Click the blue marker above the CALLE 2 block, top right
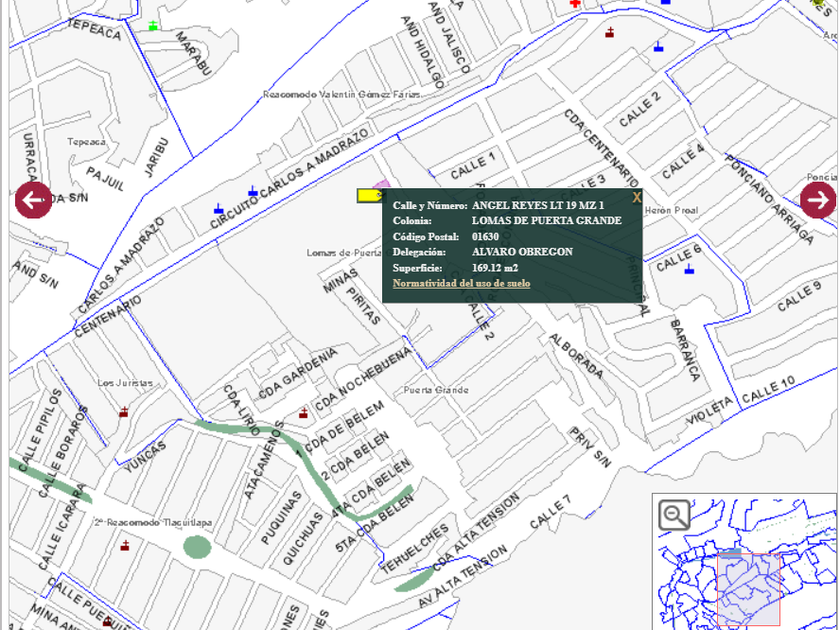This screenshot has height=630, width=840. tap(658, 47)
